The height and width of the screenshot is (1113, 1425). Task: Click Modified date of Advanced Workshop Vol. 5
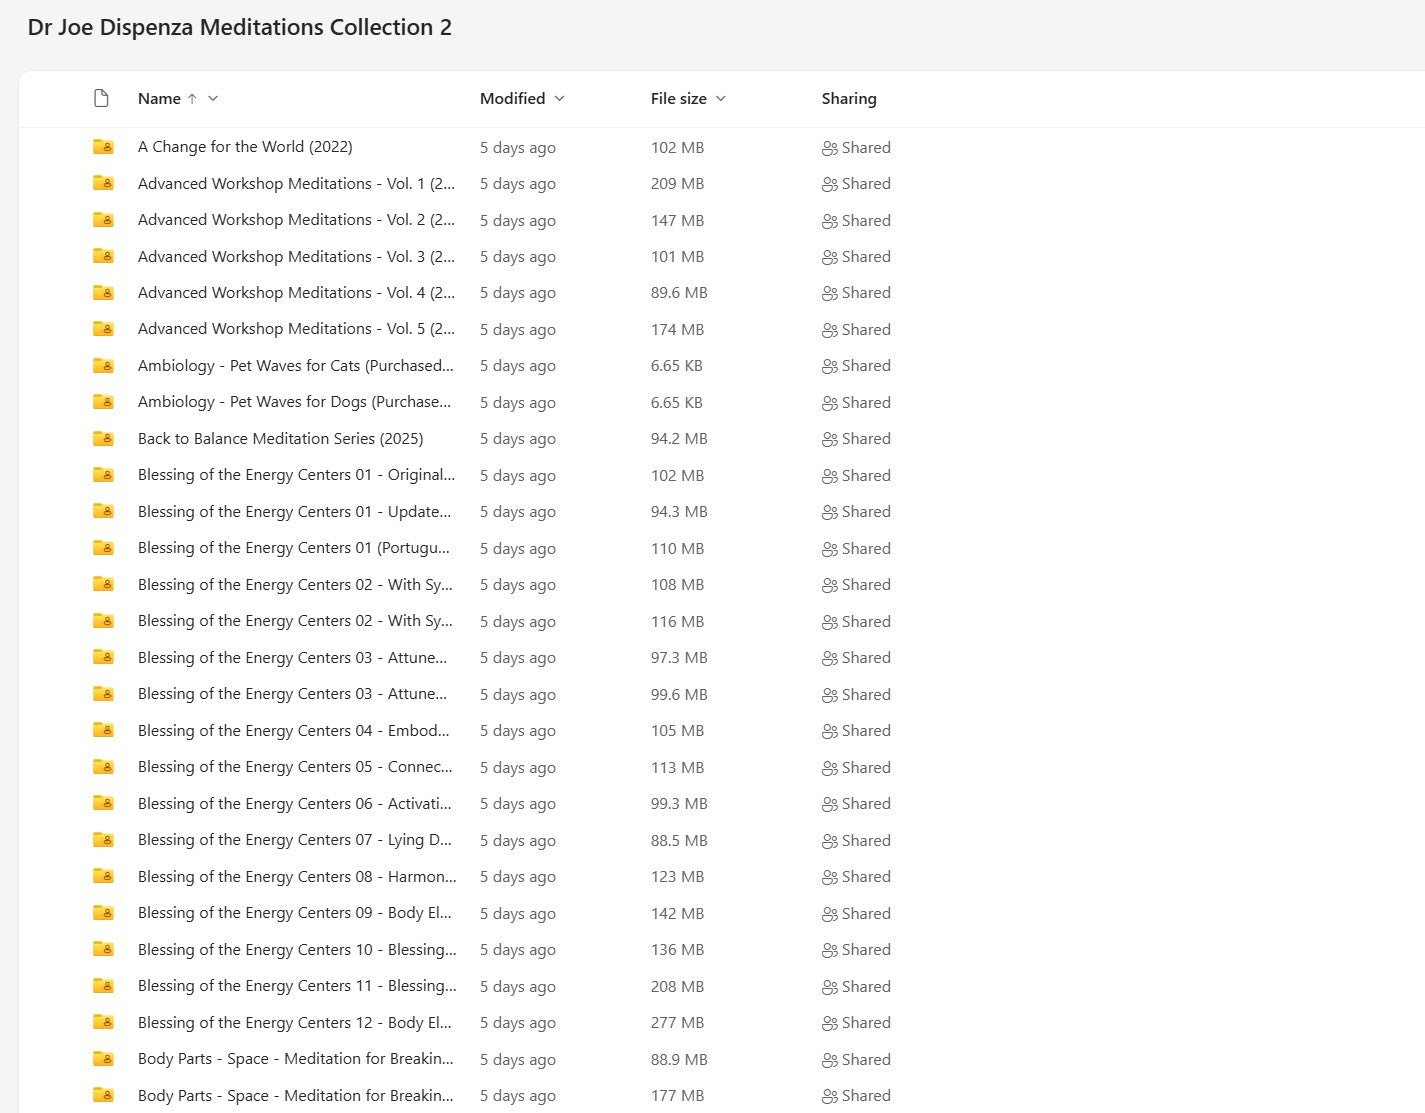[x=518, y=329]
